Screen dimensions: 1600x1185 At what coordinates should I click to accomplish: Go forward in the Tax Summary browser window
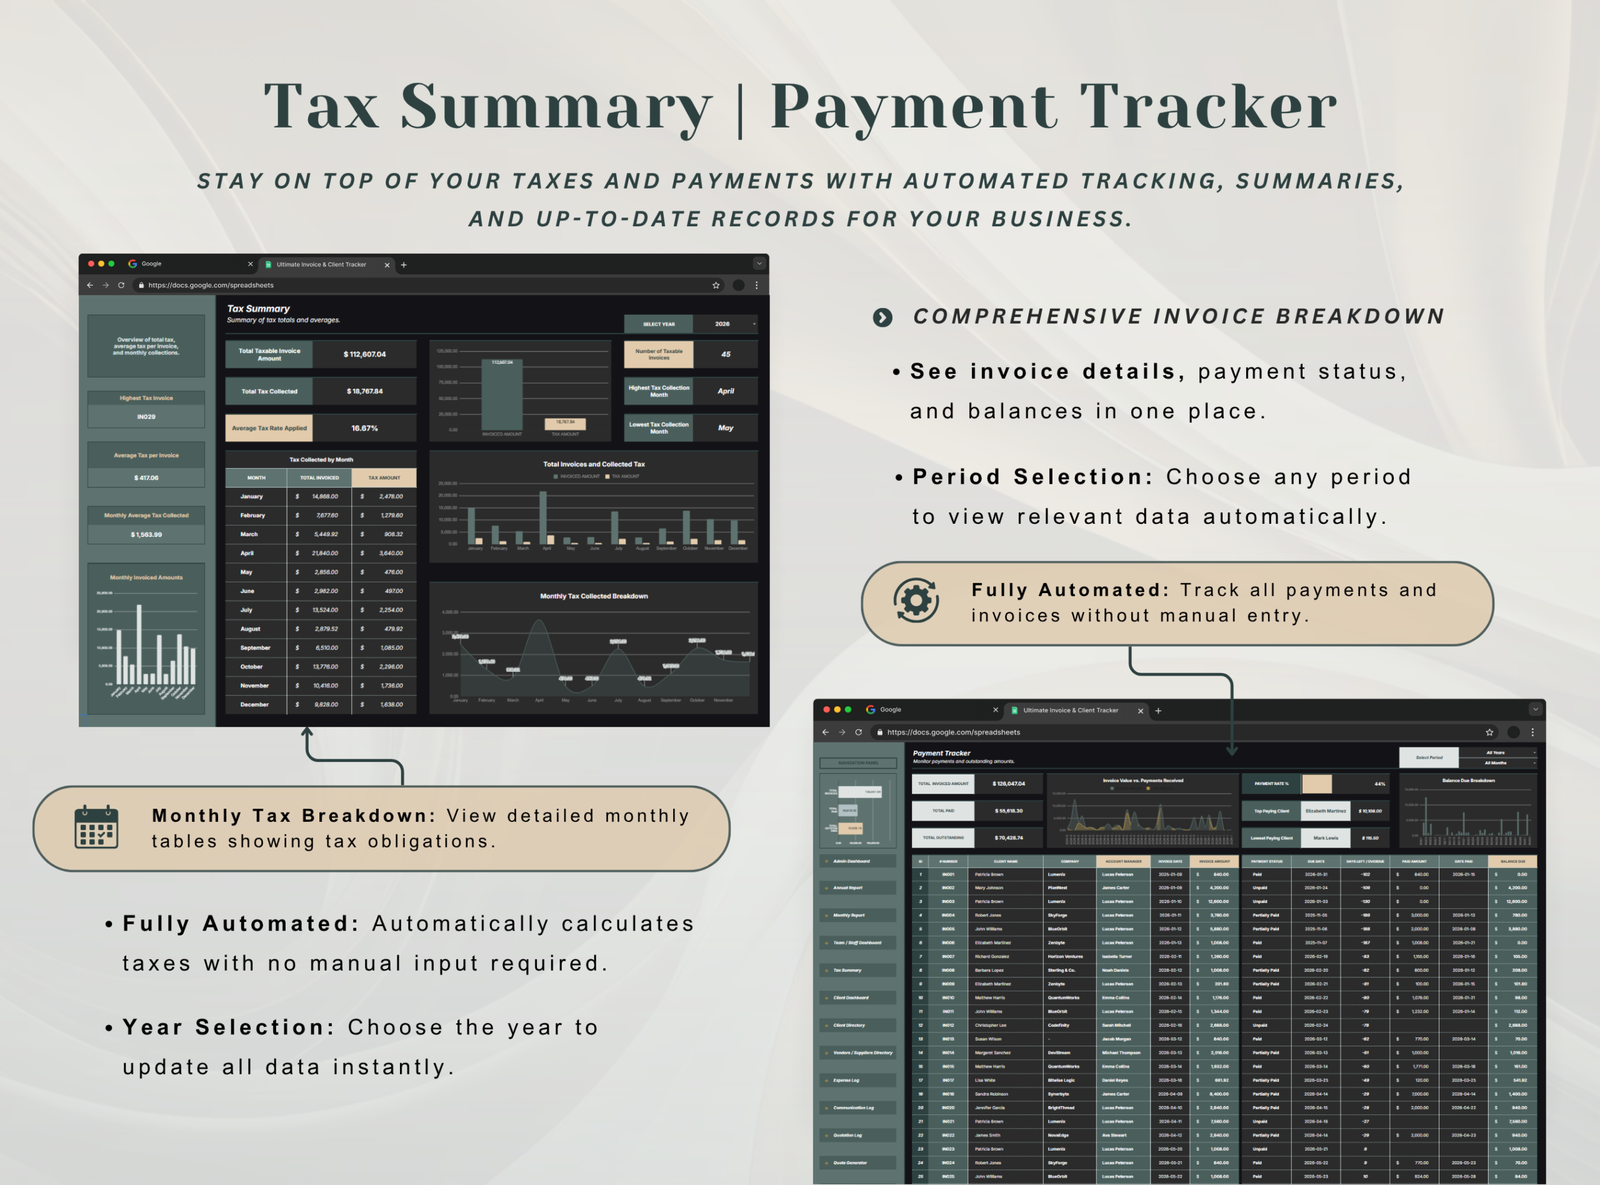pyautogui.click(x=105, y=285)
